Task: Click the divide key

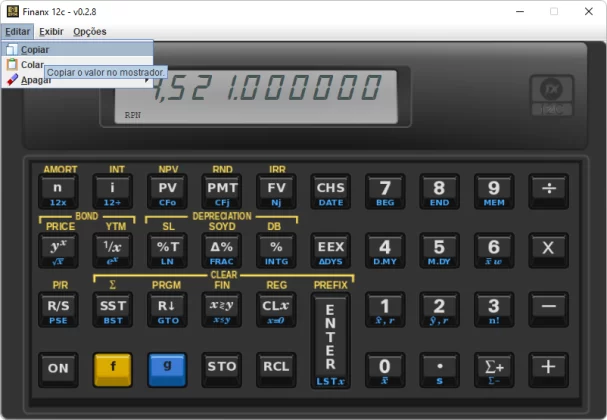Action: pyautogui.click(x=549, y=192)
